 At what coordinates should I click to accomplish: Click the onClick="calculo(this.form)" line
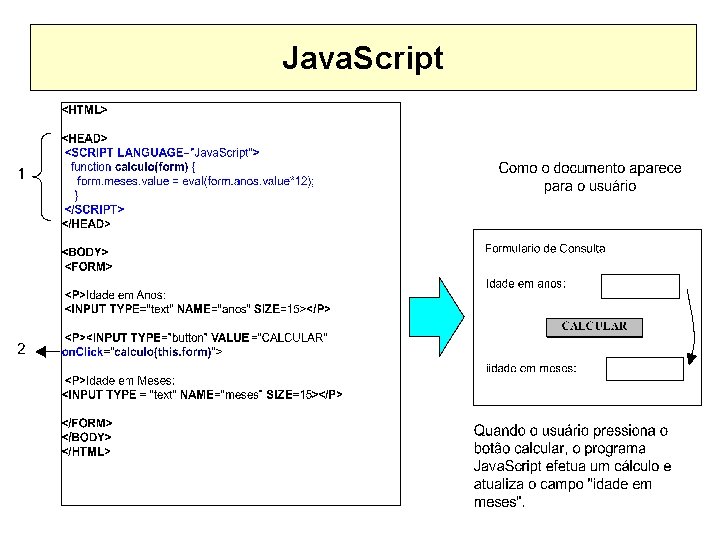pyautogui.click(x=142, y=352)
